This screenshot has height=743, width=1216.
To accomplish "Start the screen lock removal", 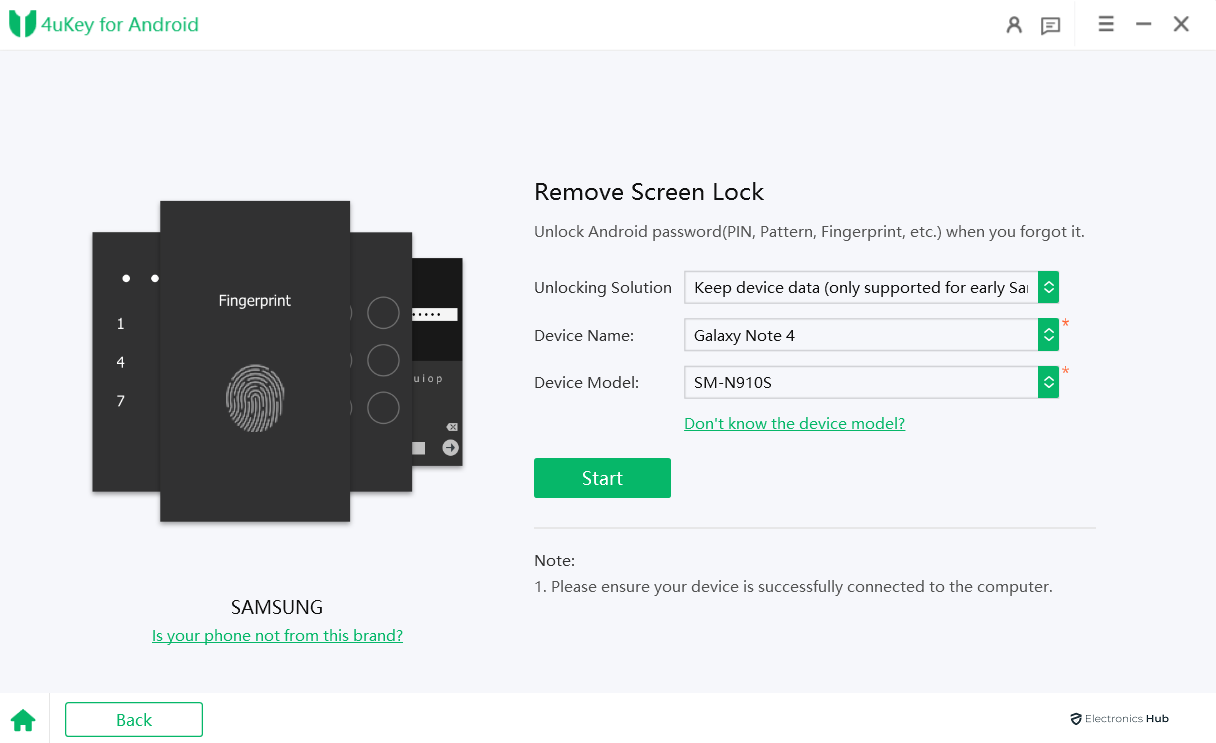I will 602,478.
